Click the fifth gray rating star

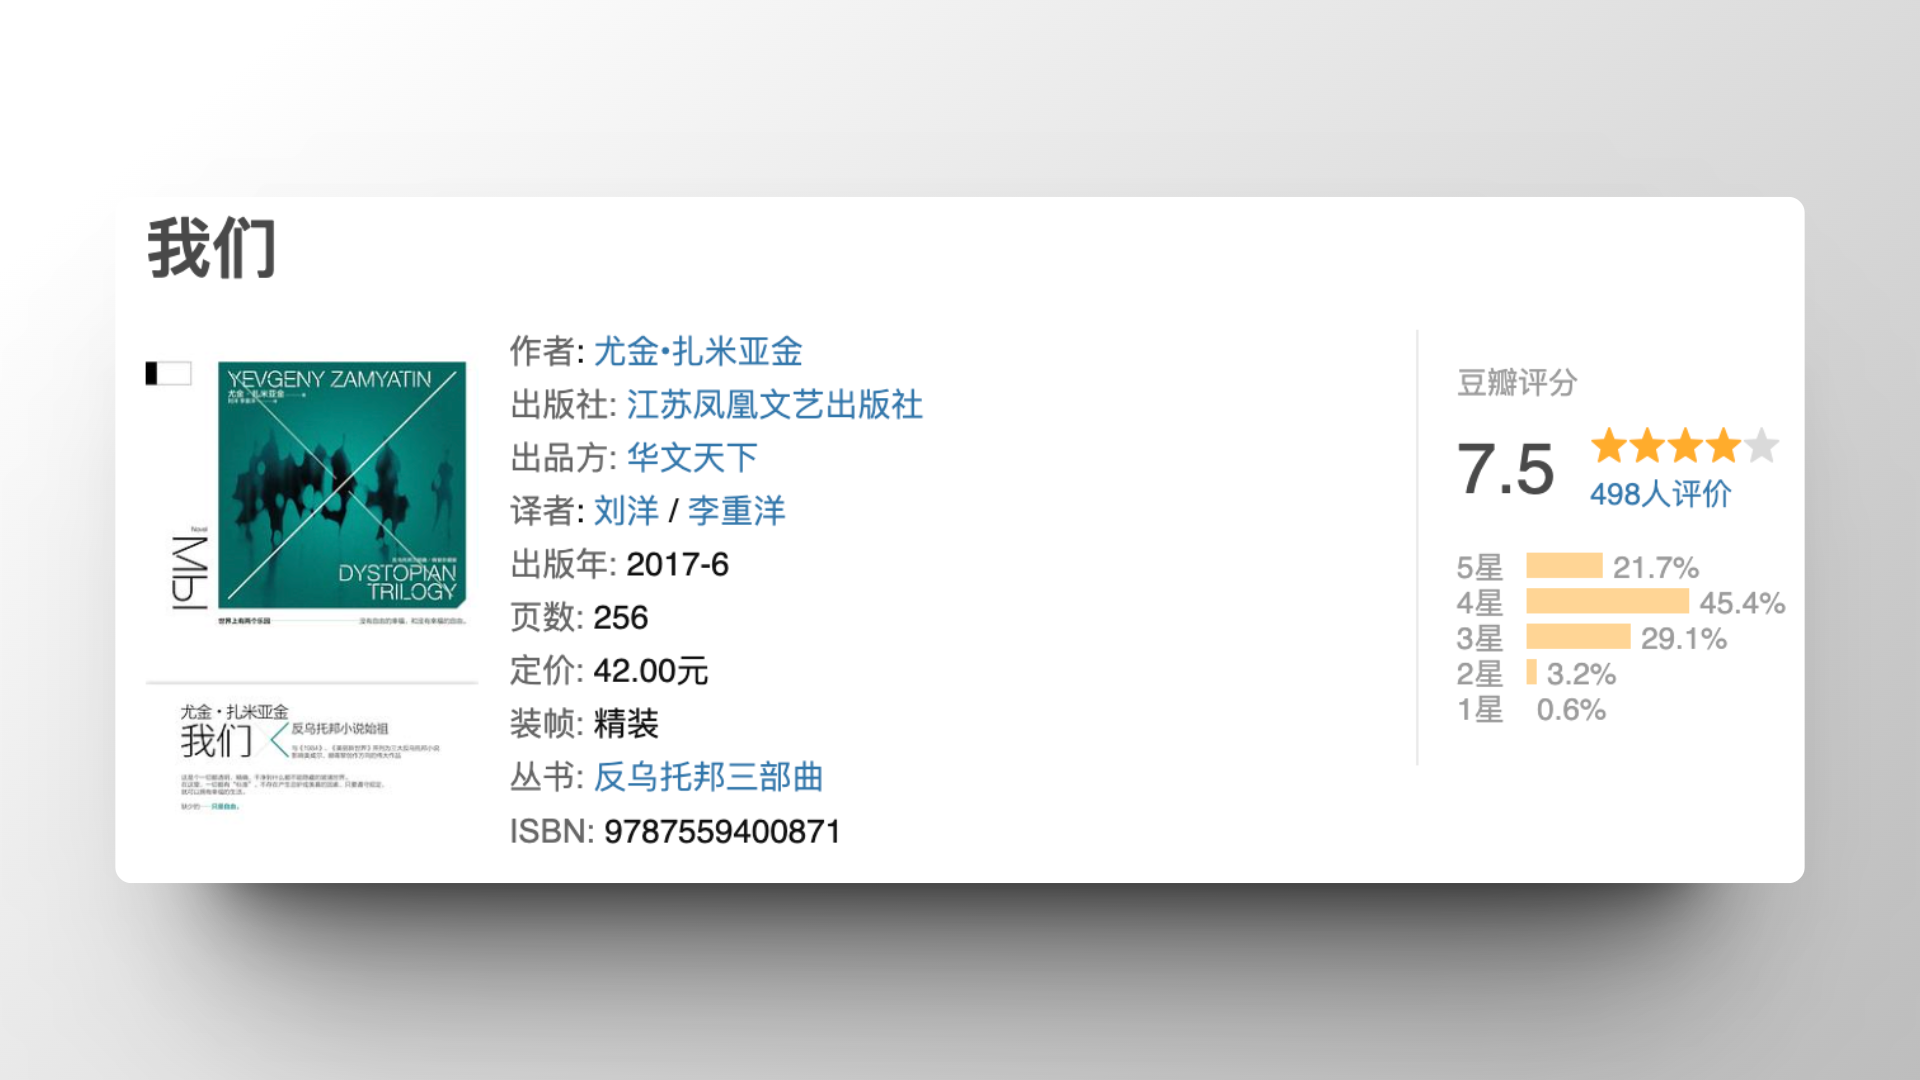tap(1761, 446)
